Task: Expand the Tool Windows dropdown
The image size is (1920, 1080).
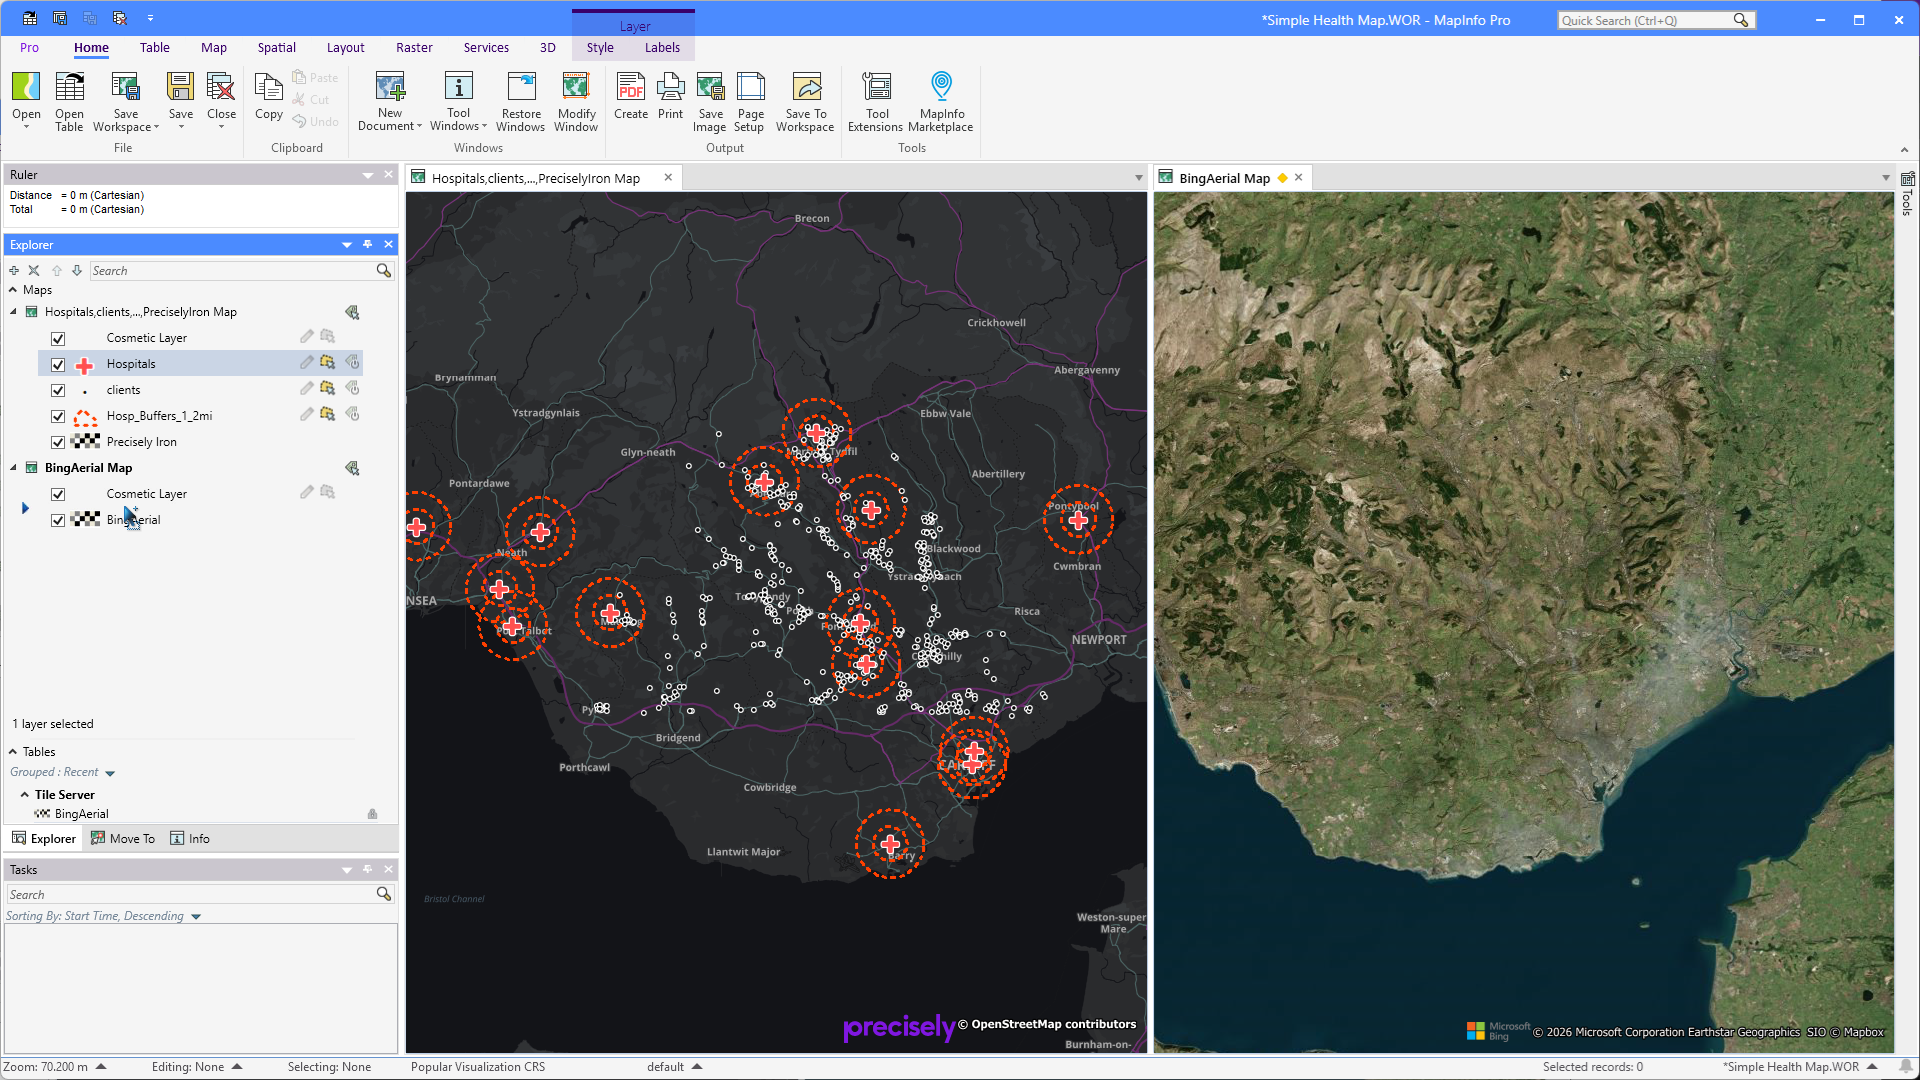Action: [x=458, y=126]
